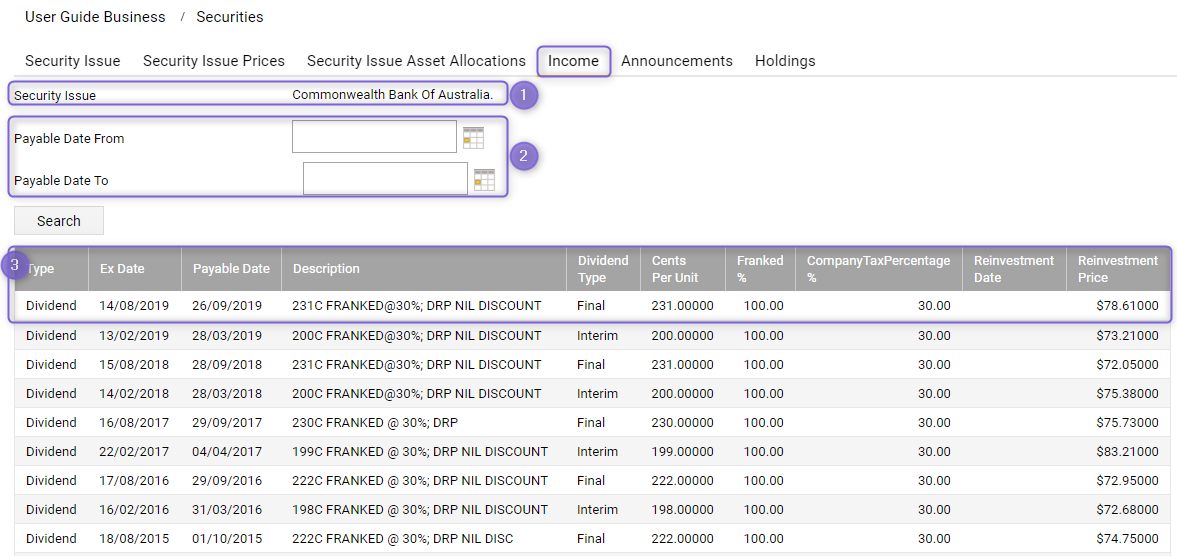1177x556 pixels.
Task: Switch to the Security Issue tab
Action: click(73, 61)
